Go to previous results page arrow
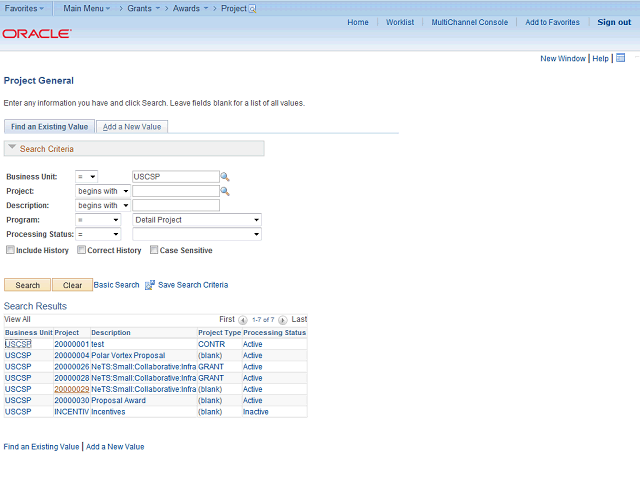The width and height of the screenshot is (640, 480). coord(242,320)
